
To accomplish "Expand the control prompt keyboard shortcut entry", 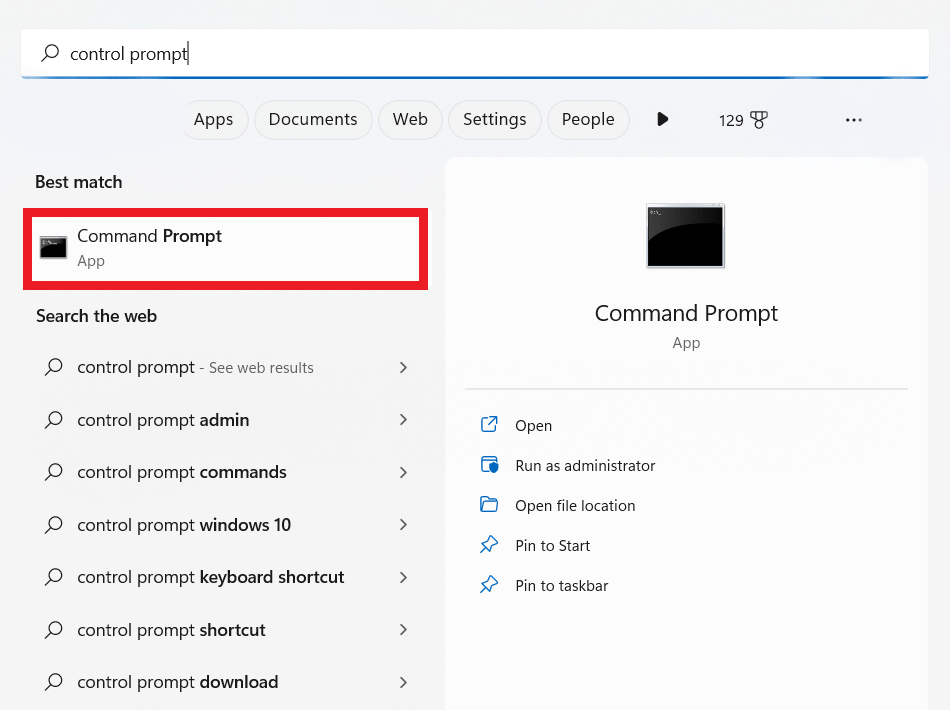I will click(403, 577).
